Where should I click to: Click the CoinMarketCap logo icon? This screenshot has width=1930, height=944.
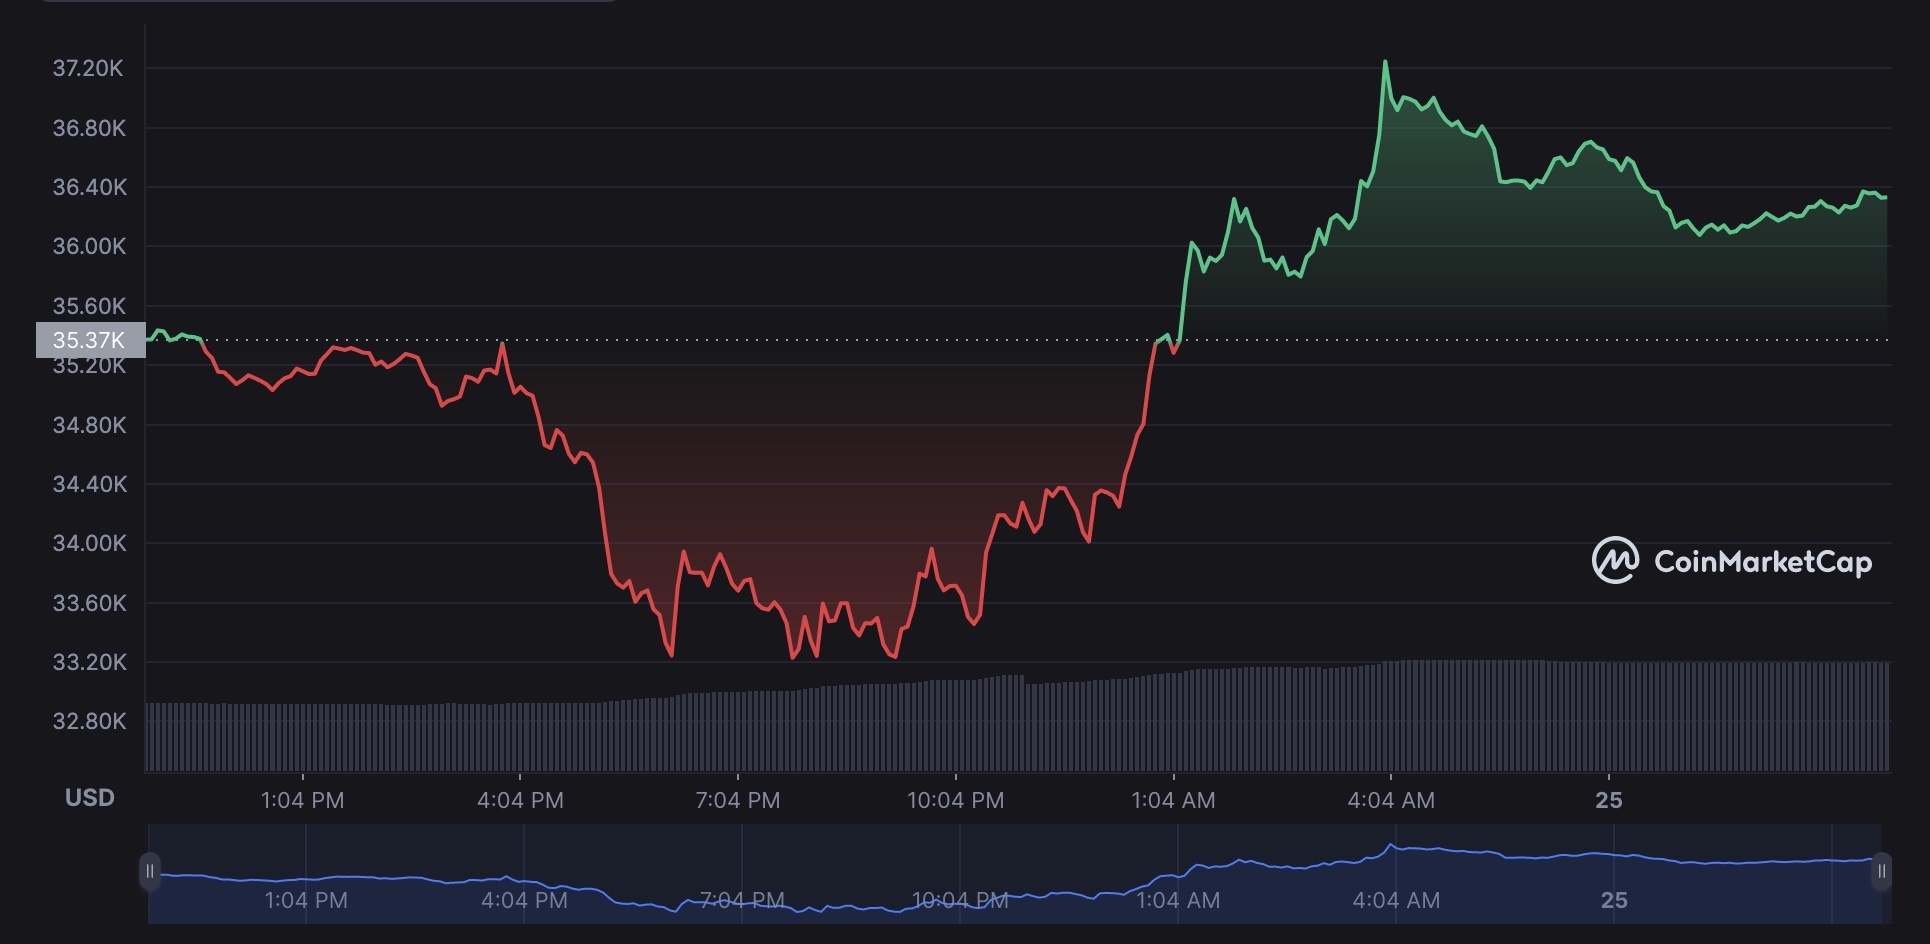tap(1614, 561)
